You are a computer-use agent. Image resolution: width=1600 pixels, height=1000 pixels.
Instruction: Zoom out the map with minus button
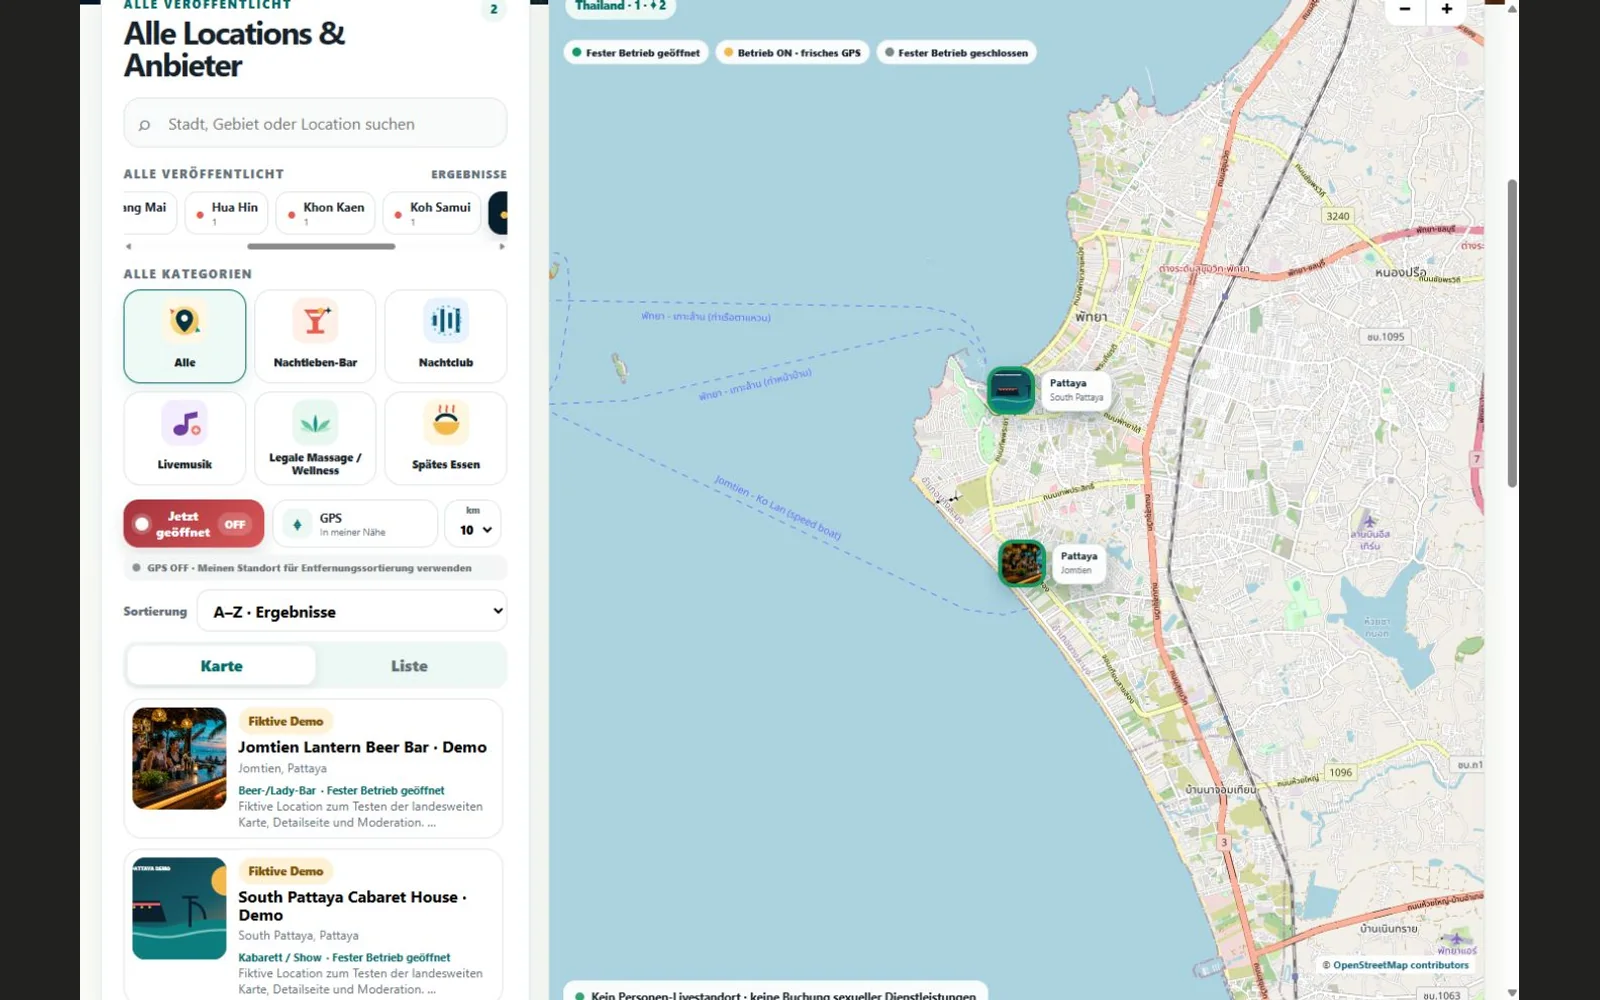pyautogui.click(x=1404, y=9)
